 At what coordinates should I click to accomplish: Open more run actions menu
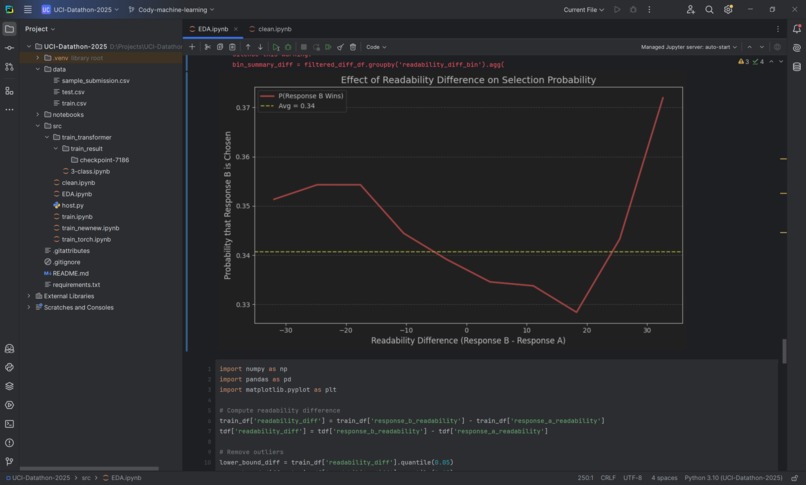649,9
